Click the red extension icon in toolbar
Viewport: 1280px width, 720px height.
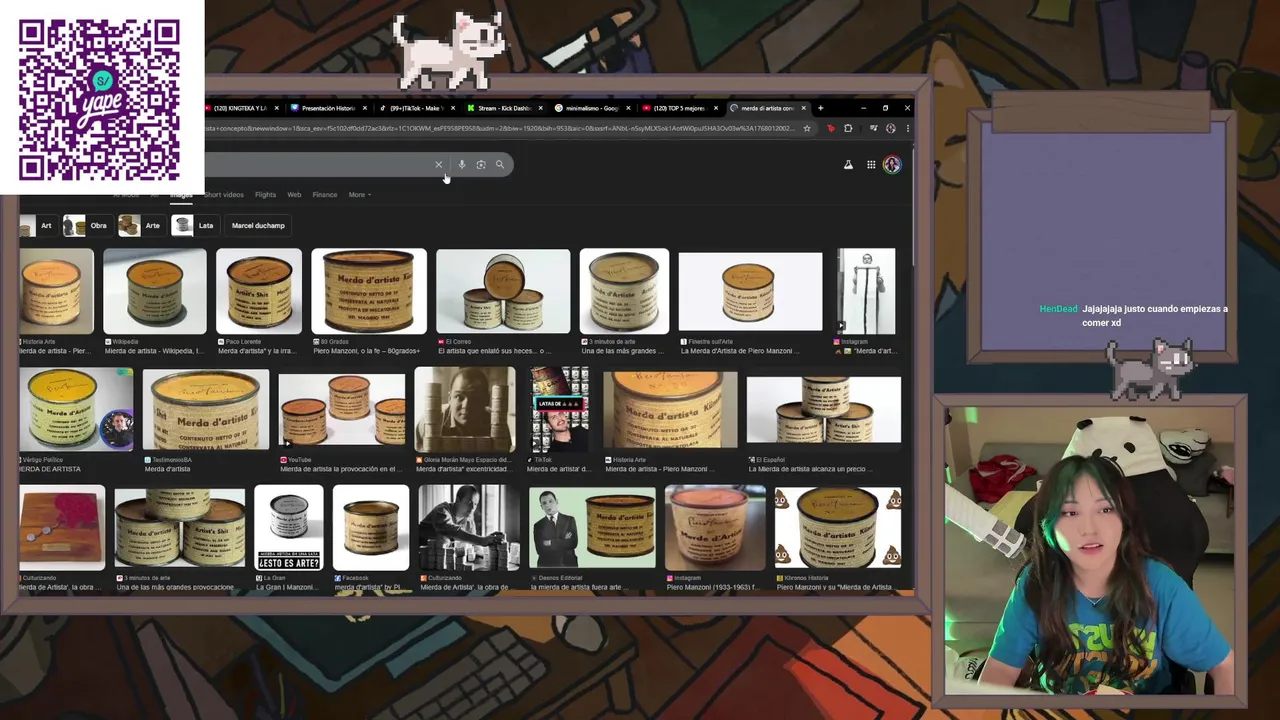[x=830, y=128]
